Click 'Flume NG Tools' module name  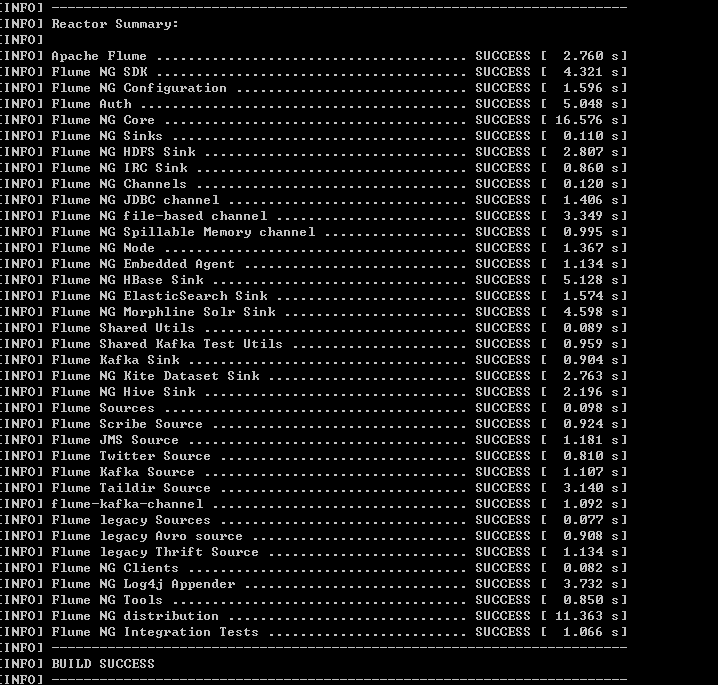tap(107, 601)
